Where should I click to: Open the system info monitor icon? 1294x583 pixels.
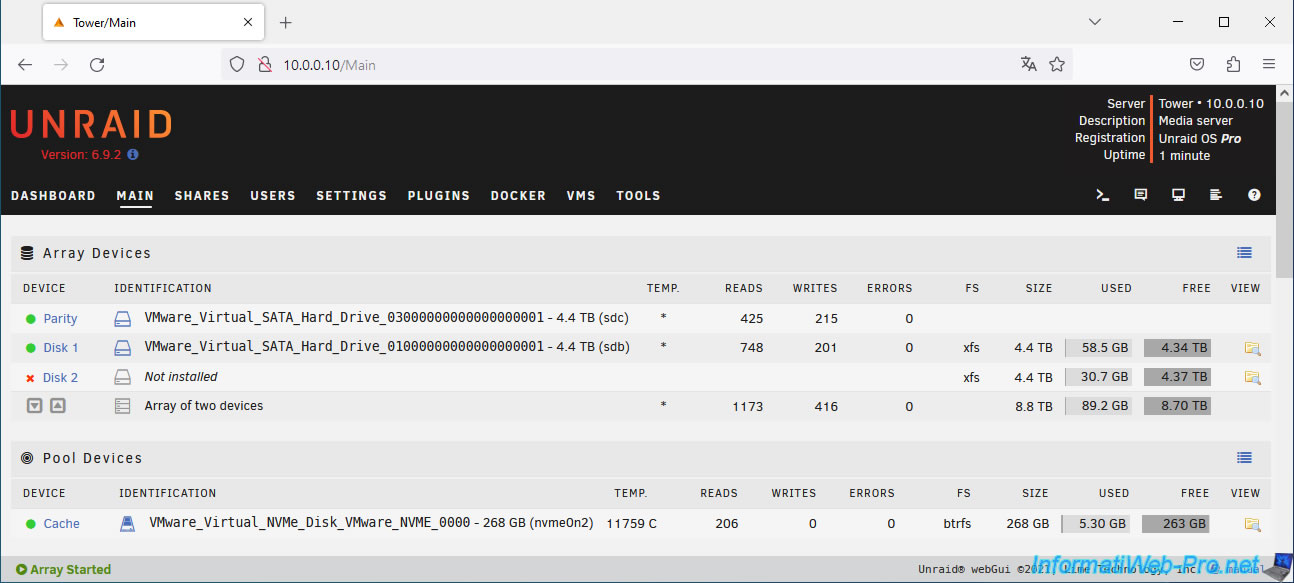pyautogui.click(x=1179, y=196)
